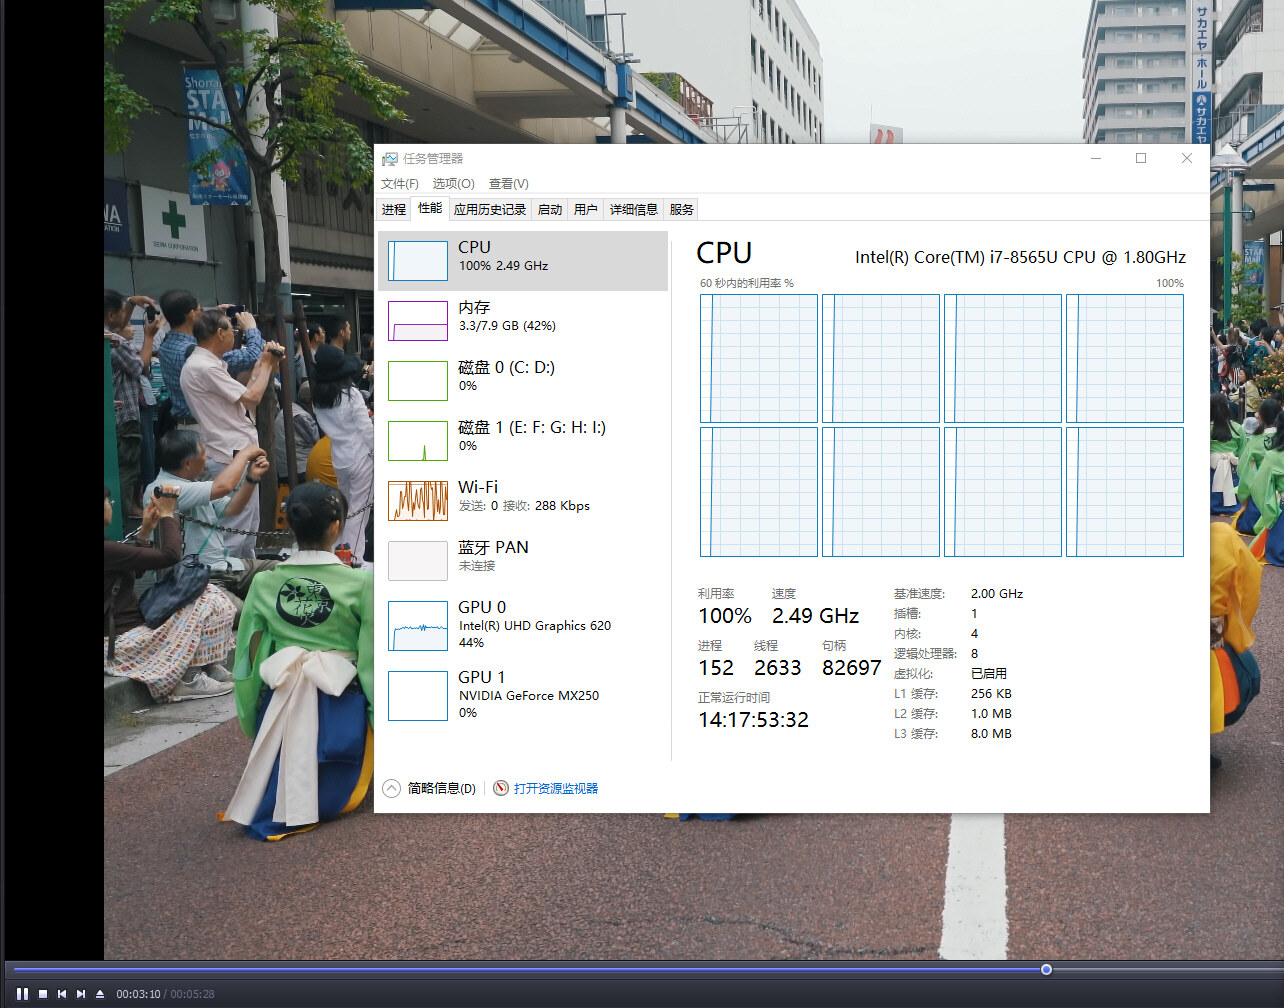The image size is (1284, 1008).
Task: Stop video playback in the media player
Action: tap(43, 994)
